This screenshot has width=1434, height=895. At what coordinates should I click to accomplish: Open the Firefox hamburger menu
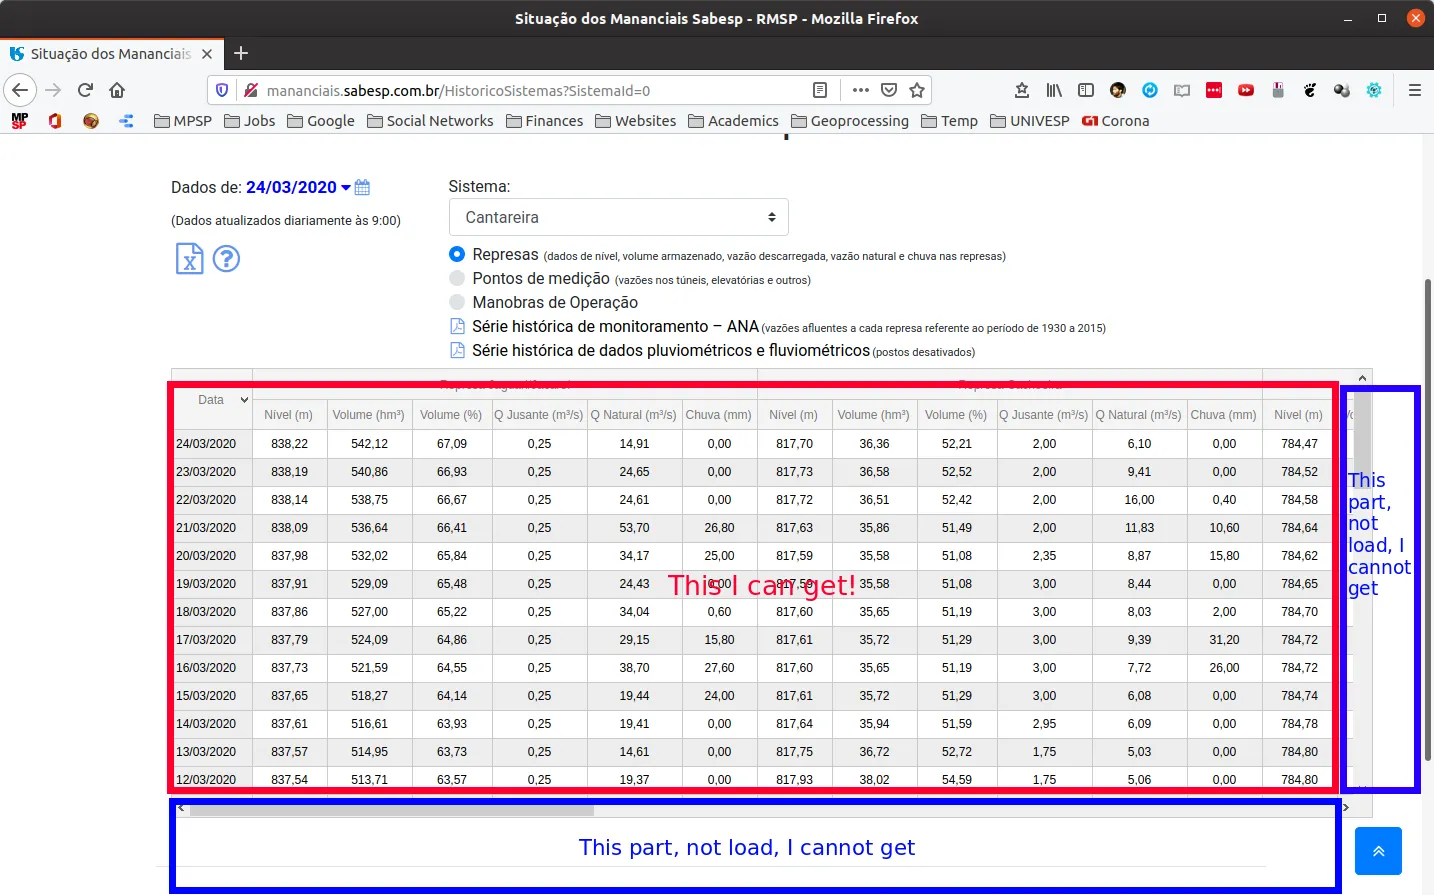point(1415,90)
